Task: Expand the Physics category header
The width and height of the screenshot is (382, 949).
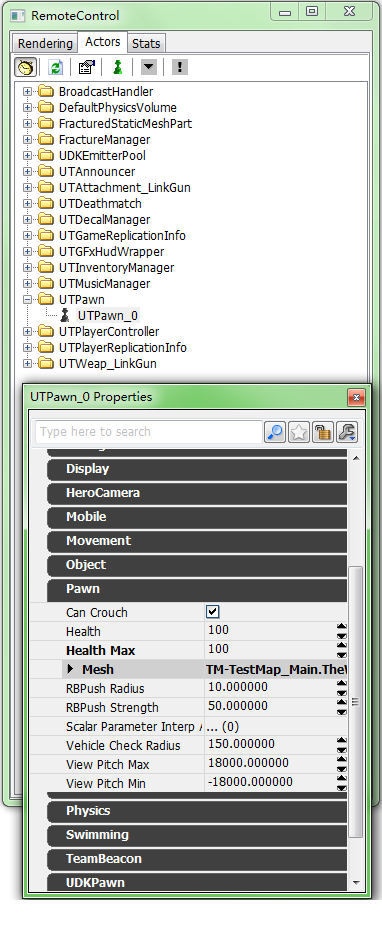Action: (197, 811)
